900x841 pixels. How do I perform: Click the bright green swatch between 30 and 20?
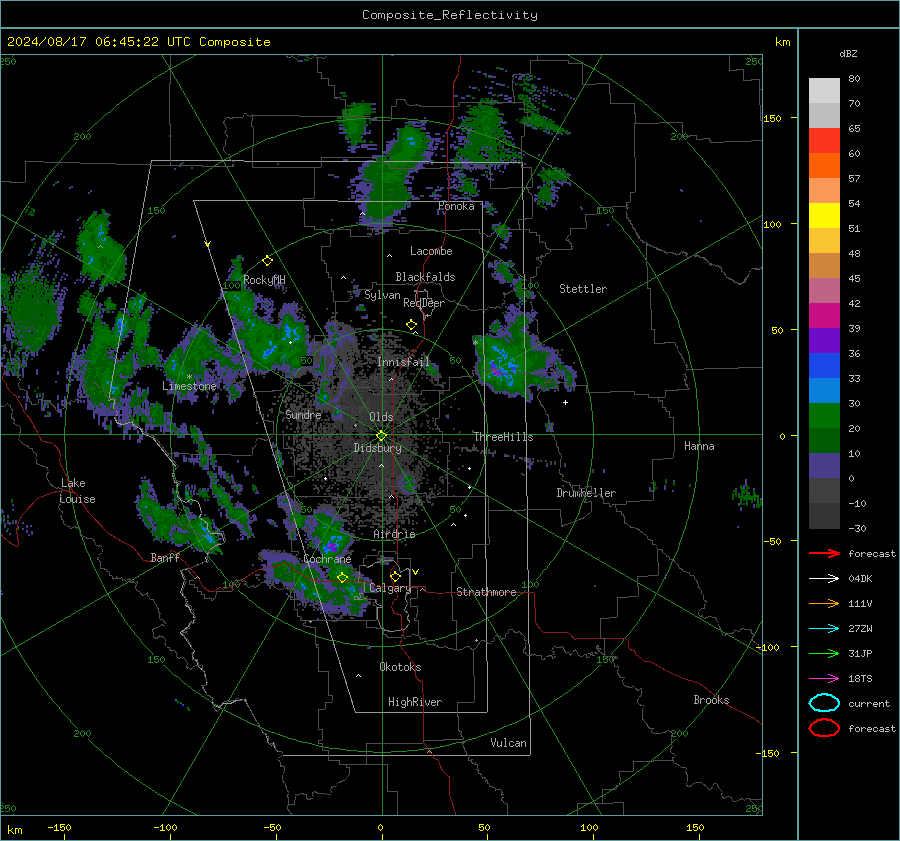click(x=824, y=416)
